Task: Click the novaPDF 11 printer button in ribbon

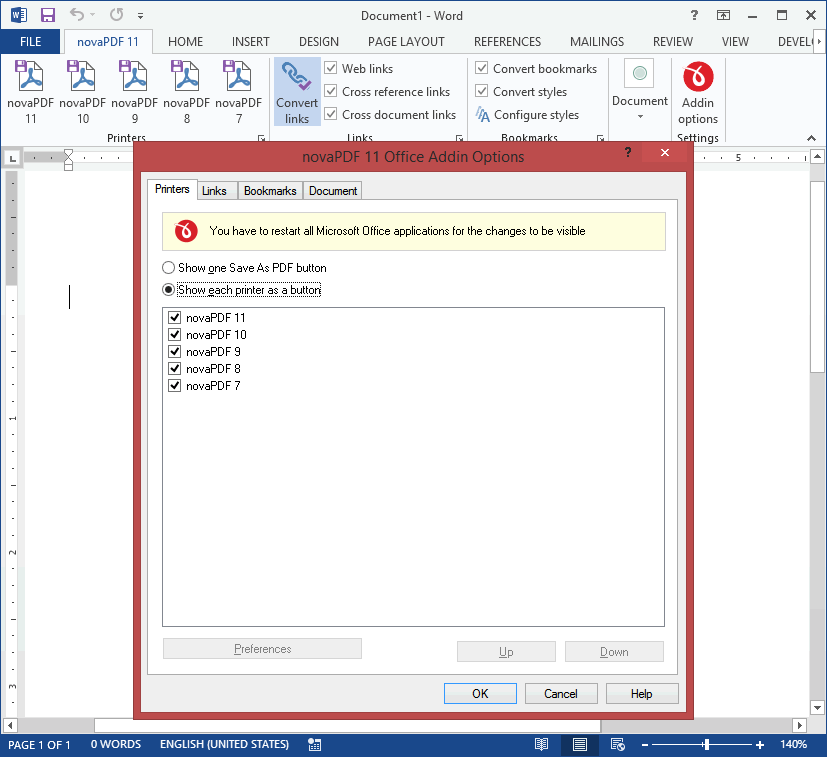Action: click(31, 92)
